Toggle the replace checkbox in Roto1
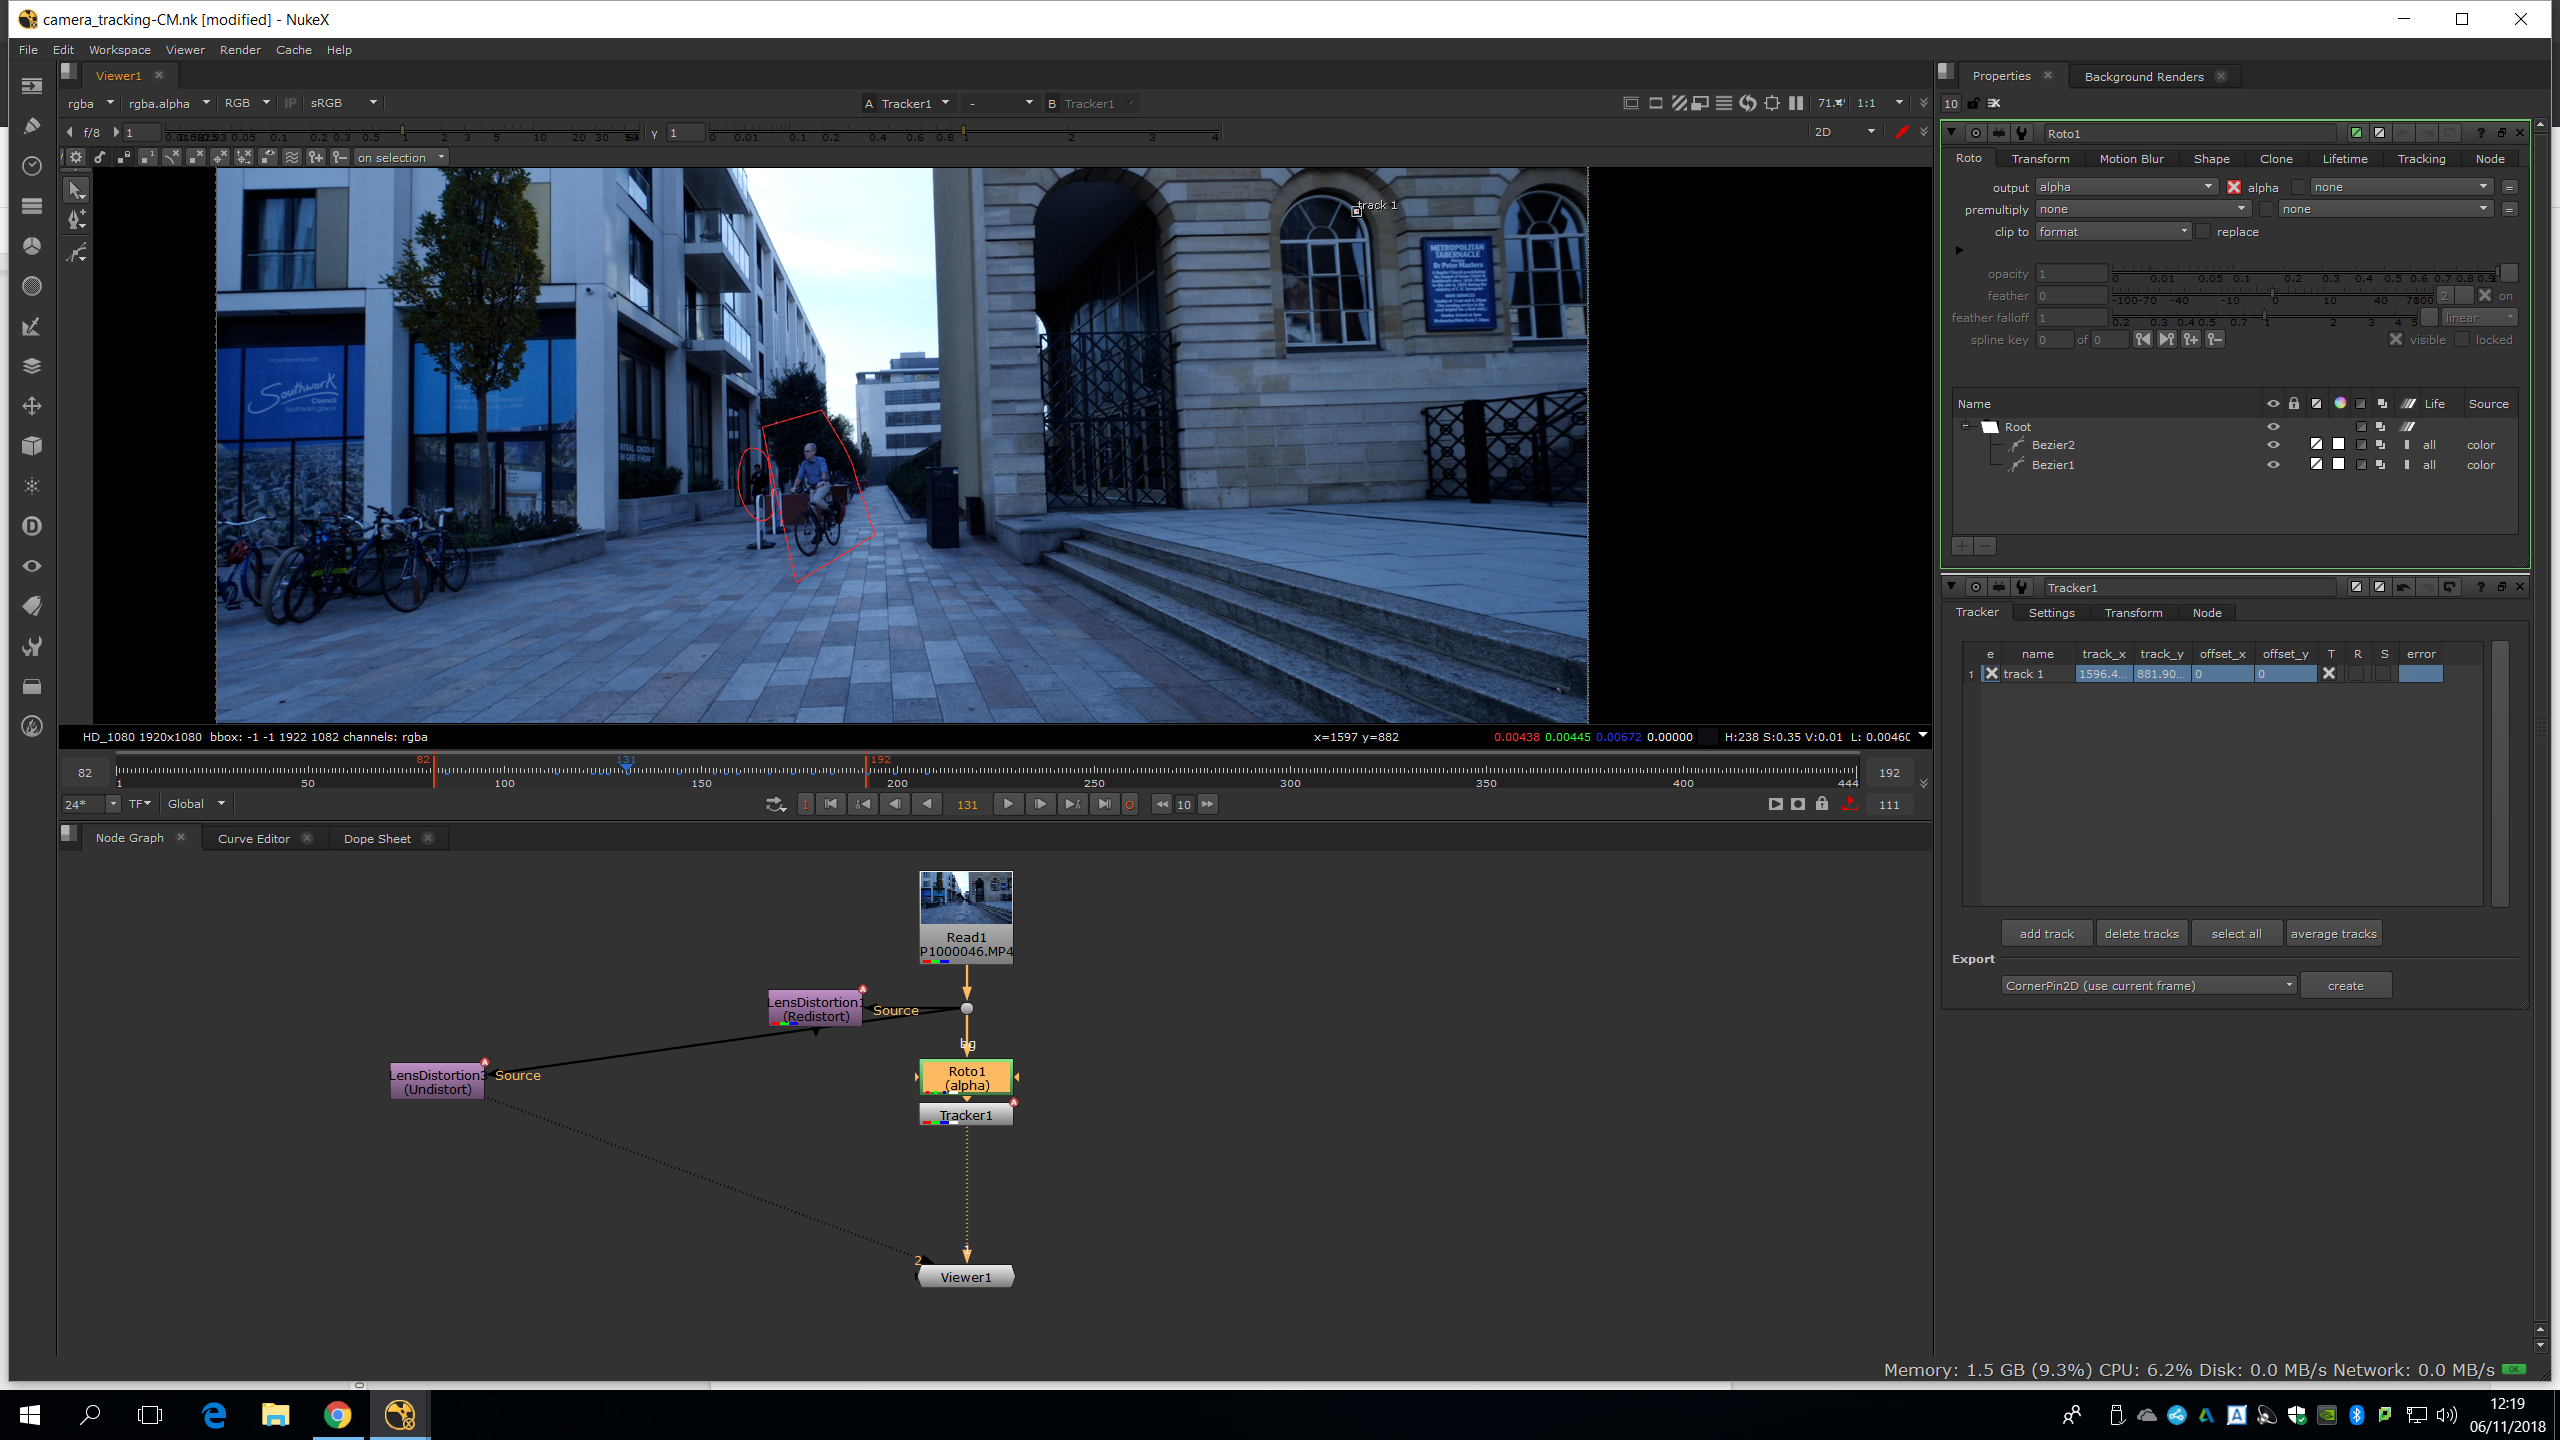The image size is (2560, 1440). 2204,232
